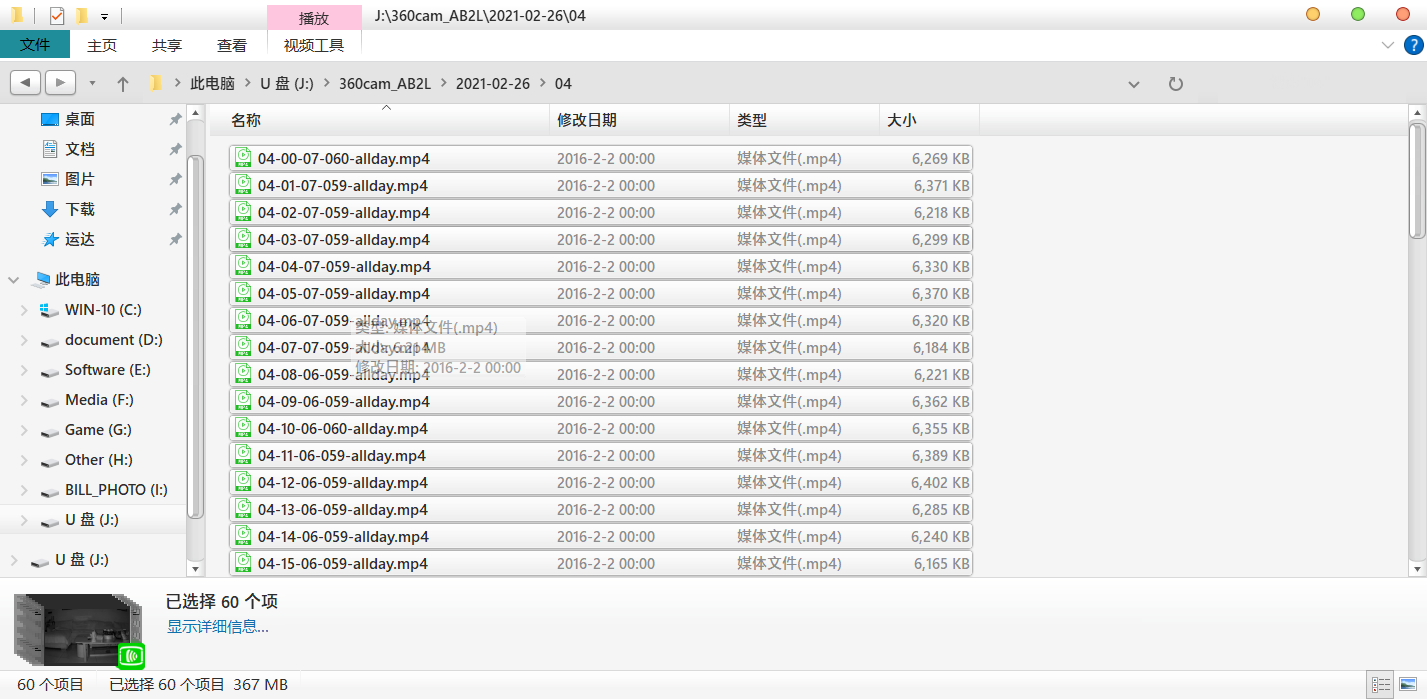Open 桌面 in quick access

click(80, 119)
